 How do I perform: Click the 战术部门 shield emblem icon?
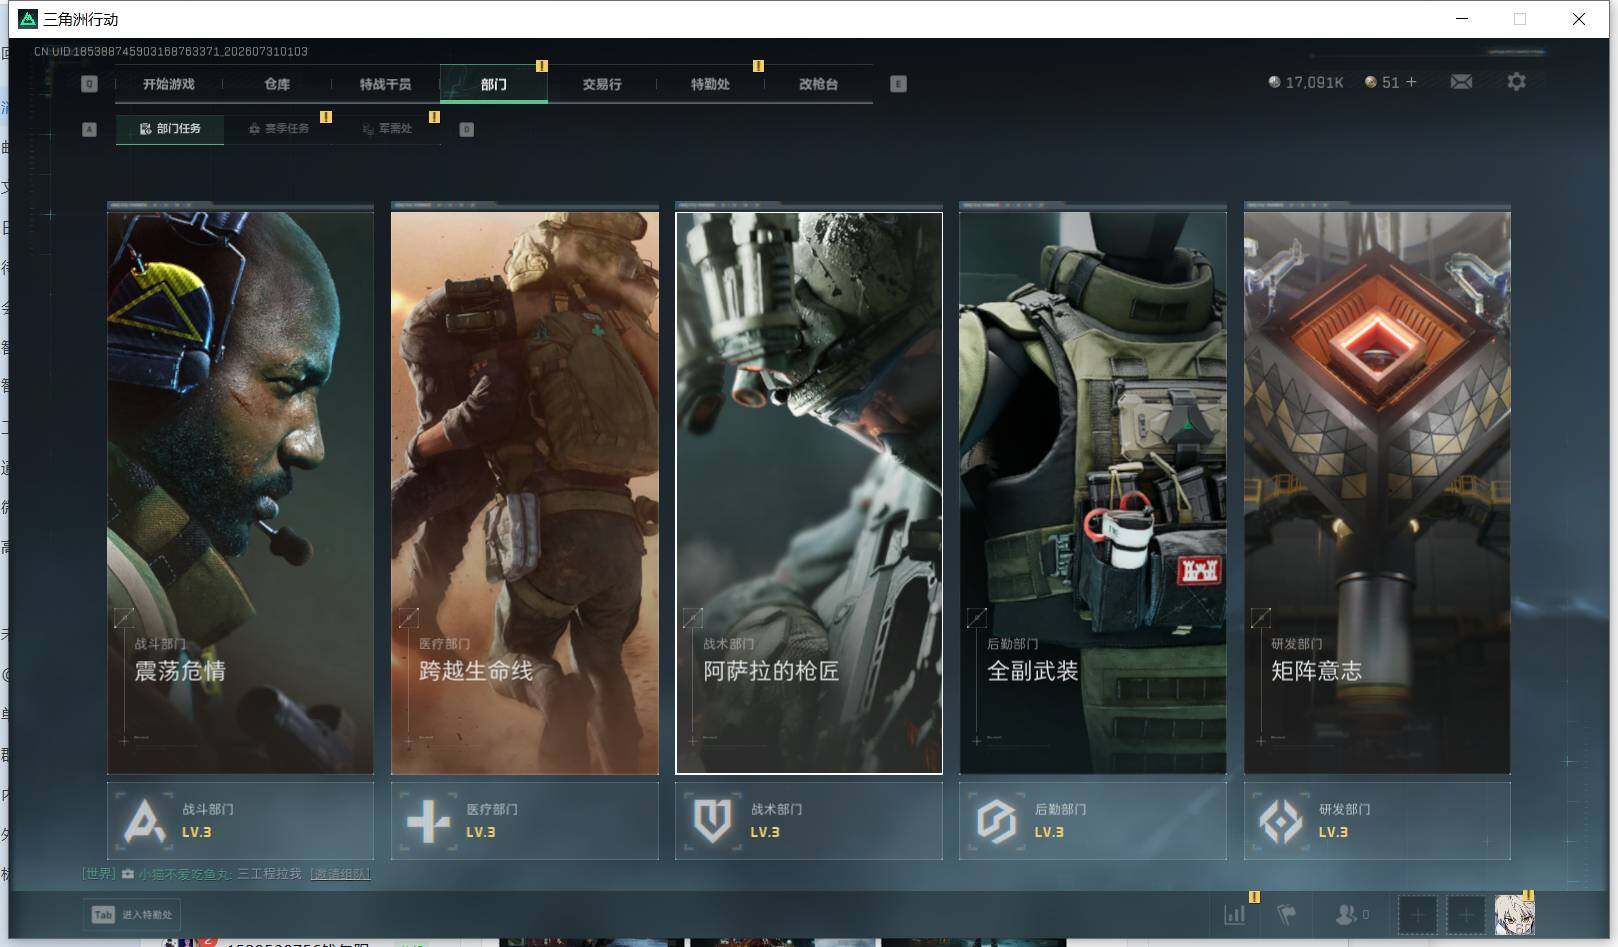click(713, 821)
